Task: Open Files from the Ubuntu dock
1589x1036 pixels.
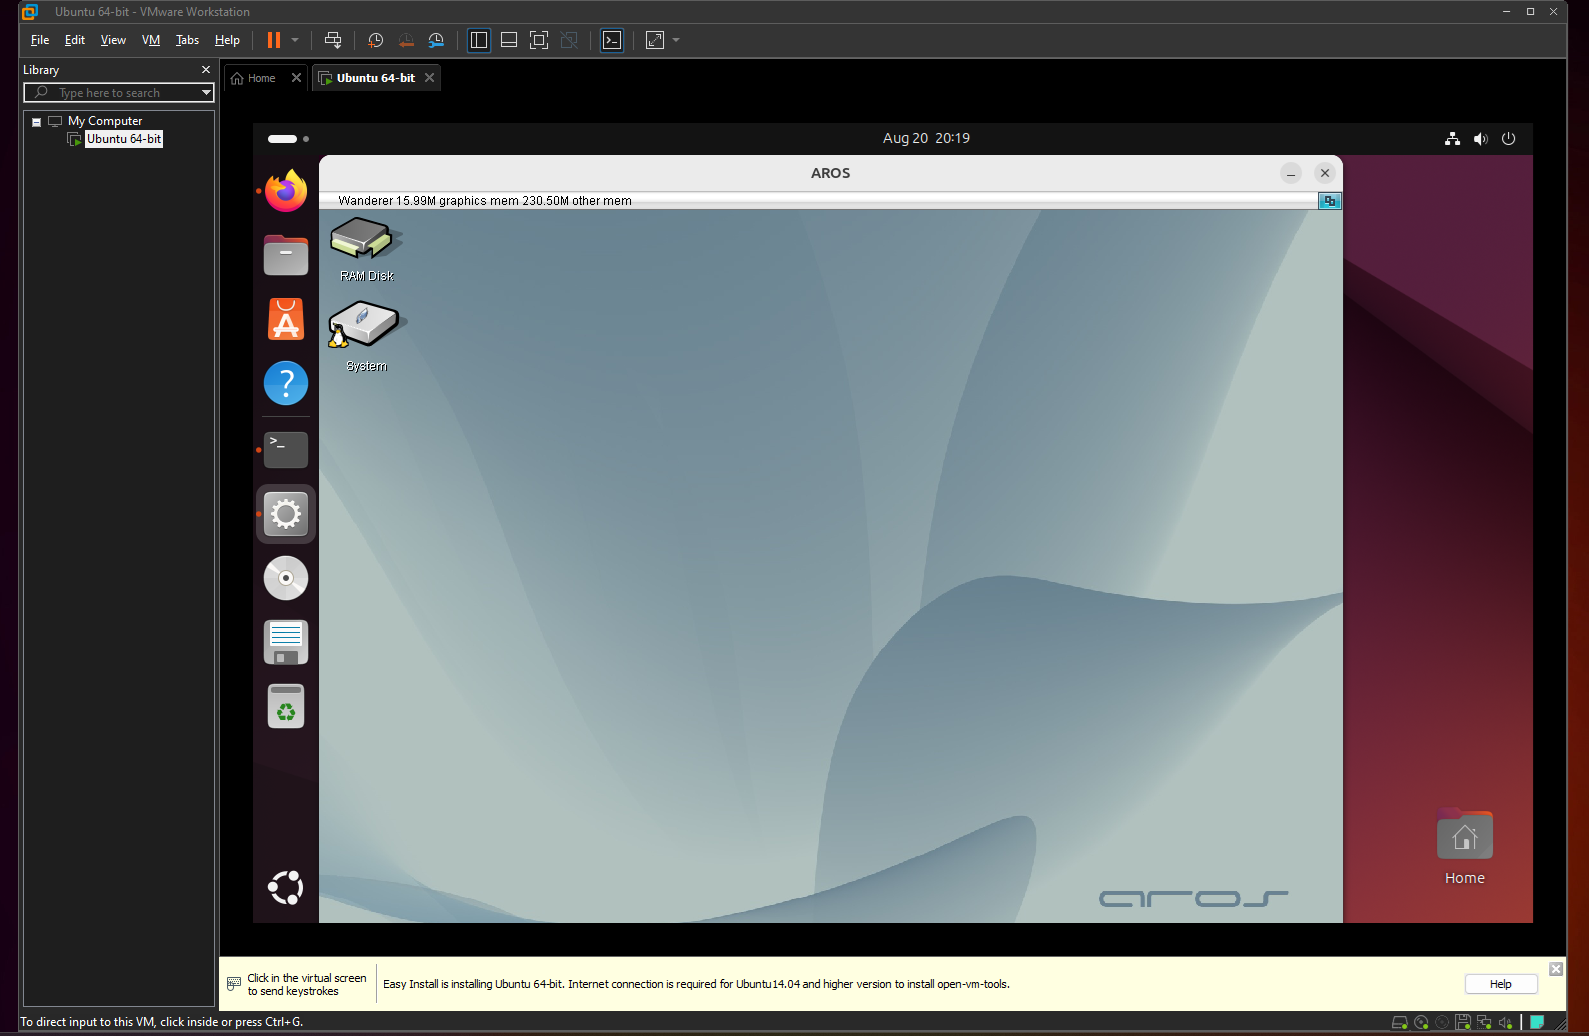Action: 286,255
